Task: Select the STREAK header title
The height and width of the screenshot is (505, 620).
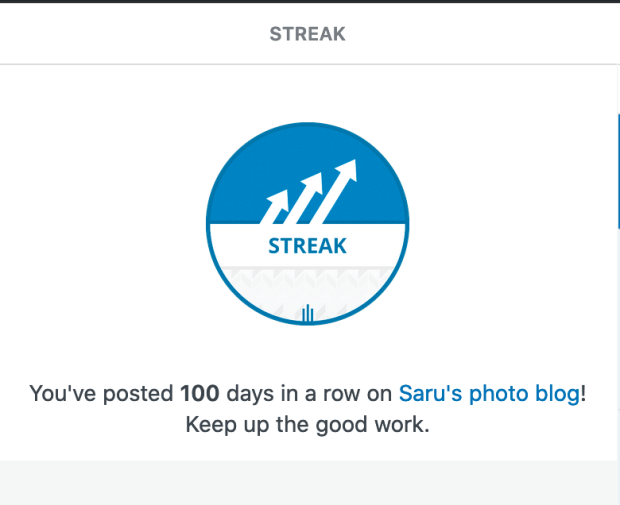Action: click(x=307, y=34)
